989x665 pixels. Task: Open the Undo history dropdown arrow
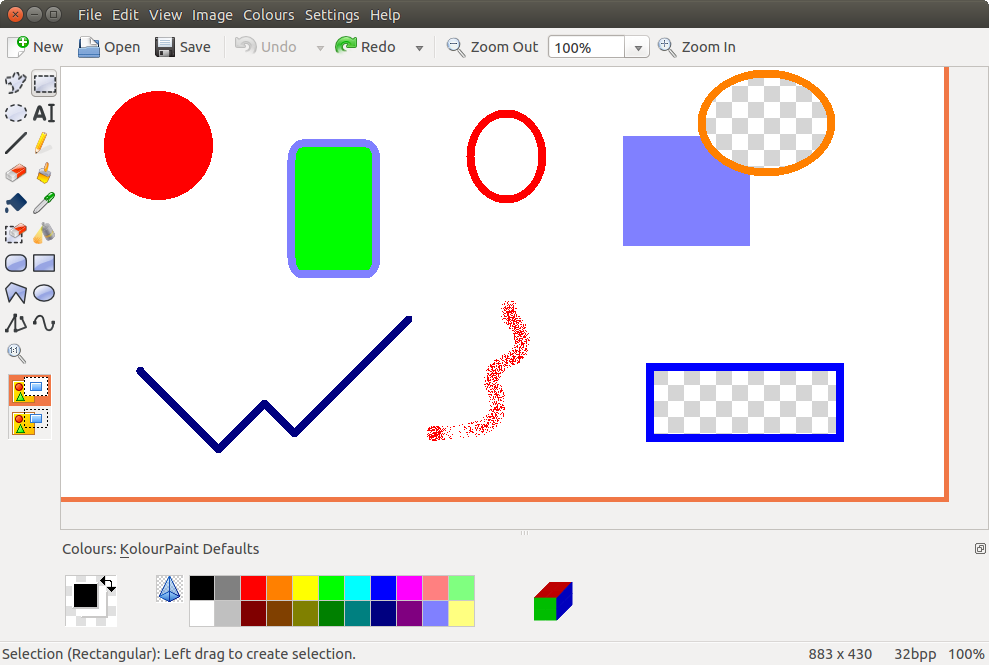point(320,47)
